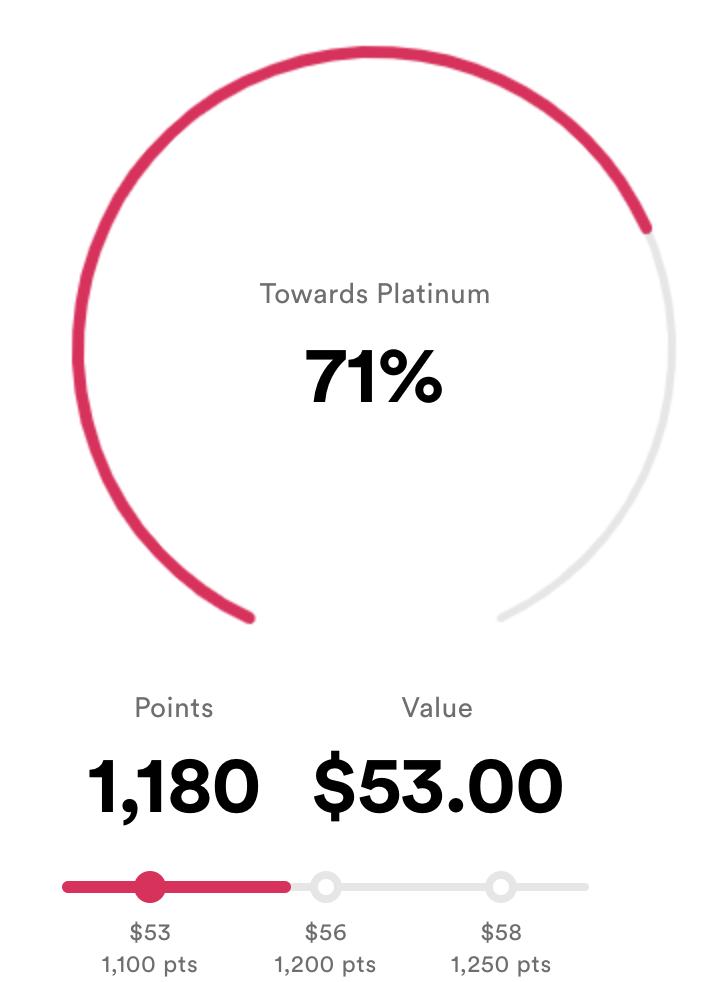Tap the $53.00 value amount
The width and height of the screenshot is (728, 982).
[x=438, y=785]
